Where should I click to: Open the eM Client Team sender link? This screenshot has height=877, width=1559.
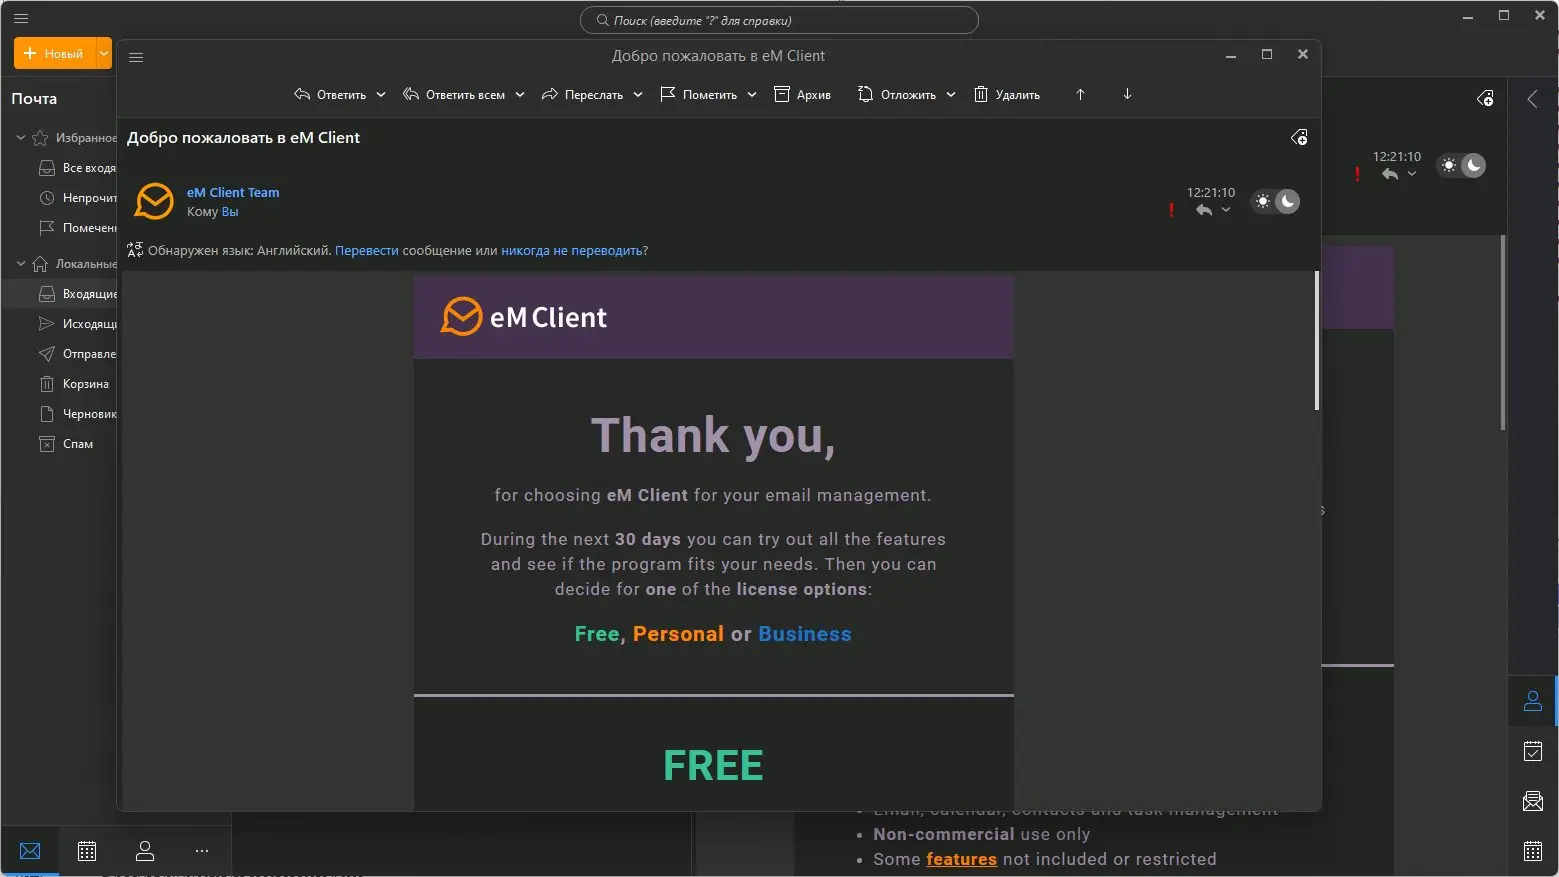coord(233,192)
